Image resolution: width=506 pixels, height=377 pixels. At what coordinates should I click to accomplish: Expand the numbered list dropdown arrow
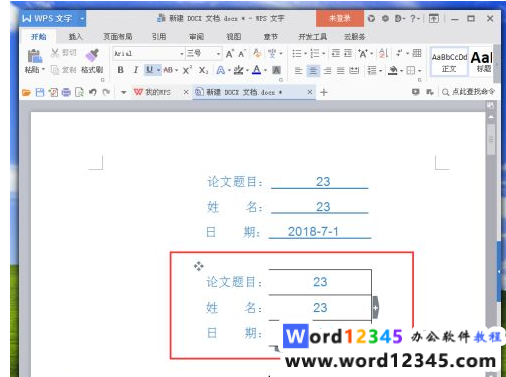[323, 54]
